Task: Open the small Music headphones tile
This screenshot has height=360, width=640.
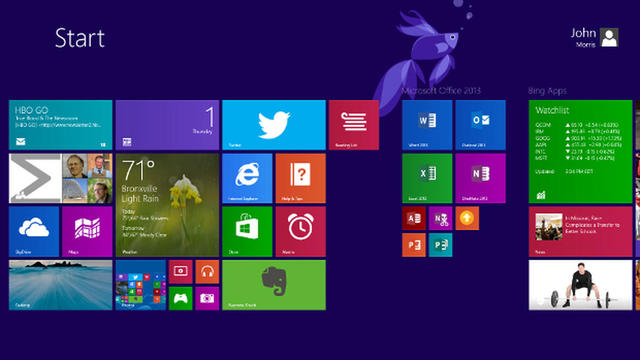Action: click(x=207, y=271)
